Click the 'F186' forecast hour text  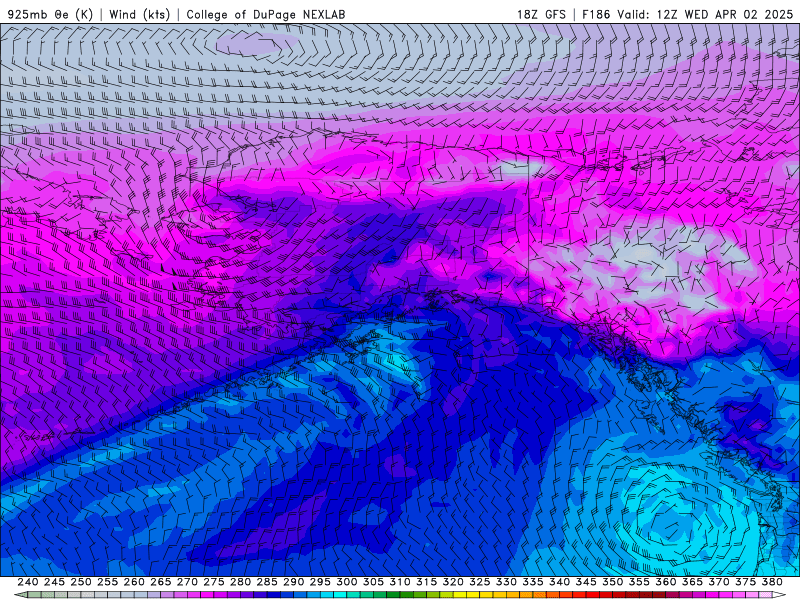[597, 14]
